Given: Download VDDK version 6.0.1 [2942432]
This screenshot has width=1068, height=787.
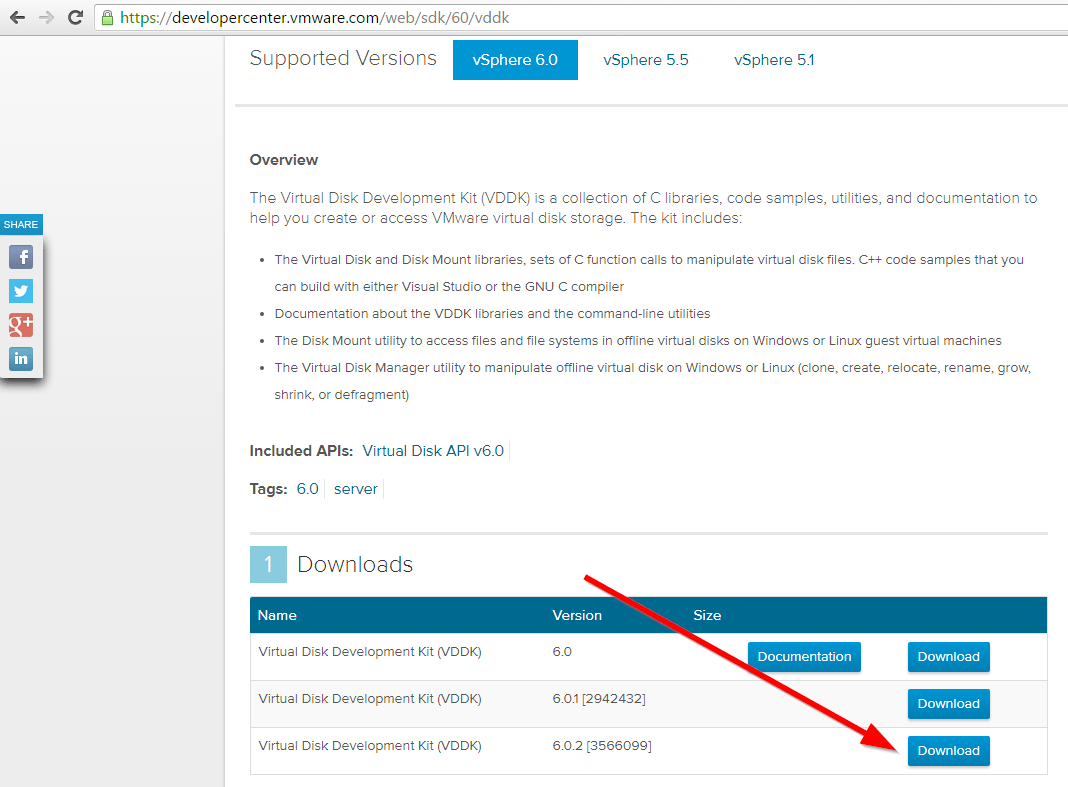Looking at the screenshot, I should click(x=949, y=704).
